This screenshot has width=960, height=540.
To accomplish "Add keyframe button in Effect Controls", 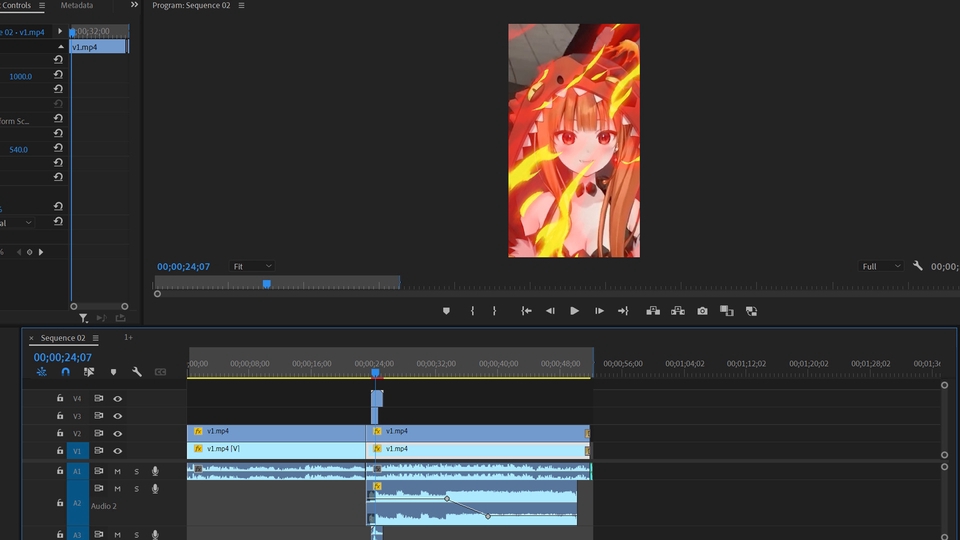I will pos(29,252).
